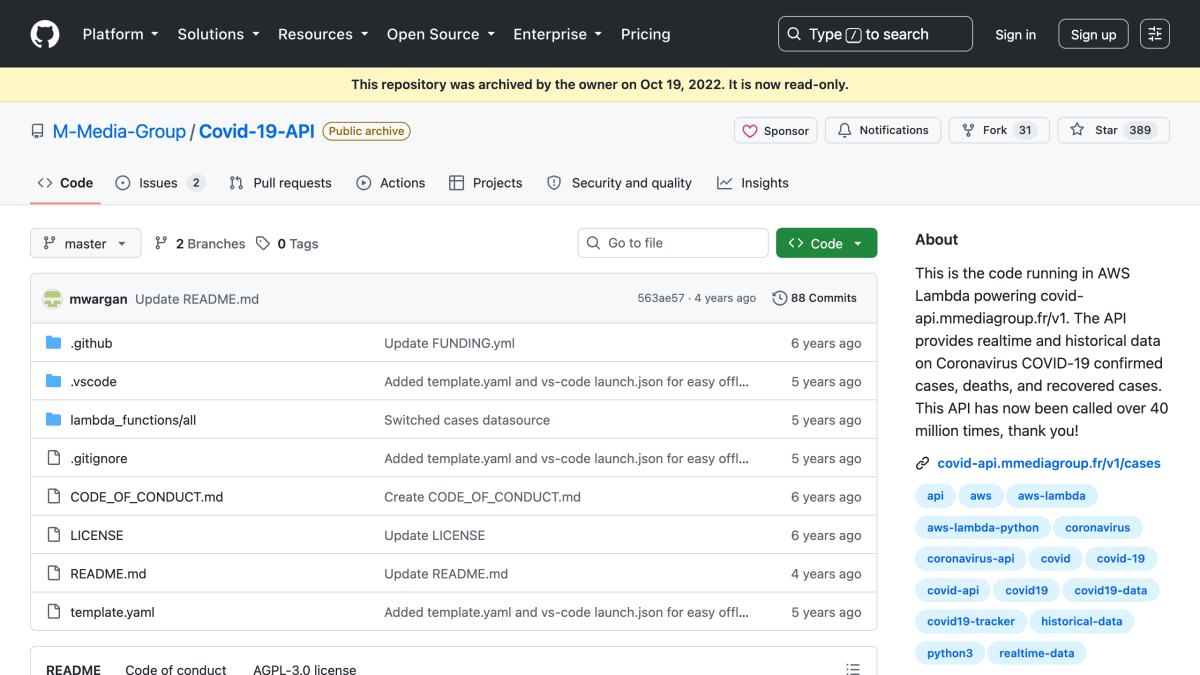Click mwargan avatar image
The height and width of the screenshot is (675, 1200).
tap(53, 298)
